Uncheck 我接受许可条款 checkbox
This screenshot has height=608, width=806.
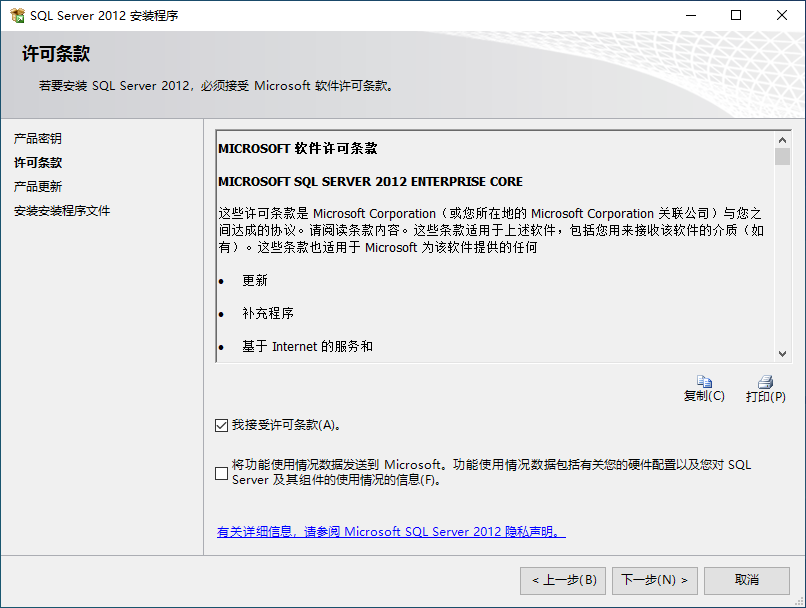pos(222,426)
